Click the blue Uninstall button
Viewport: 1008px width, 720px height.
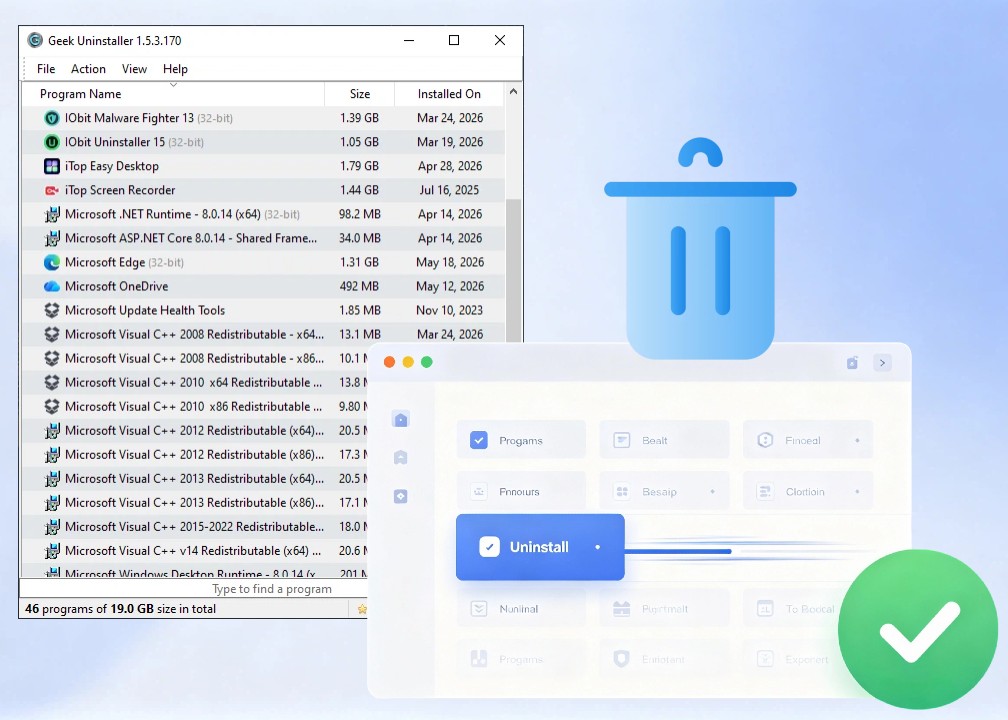click(x=540, y=547)
